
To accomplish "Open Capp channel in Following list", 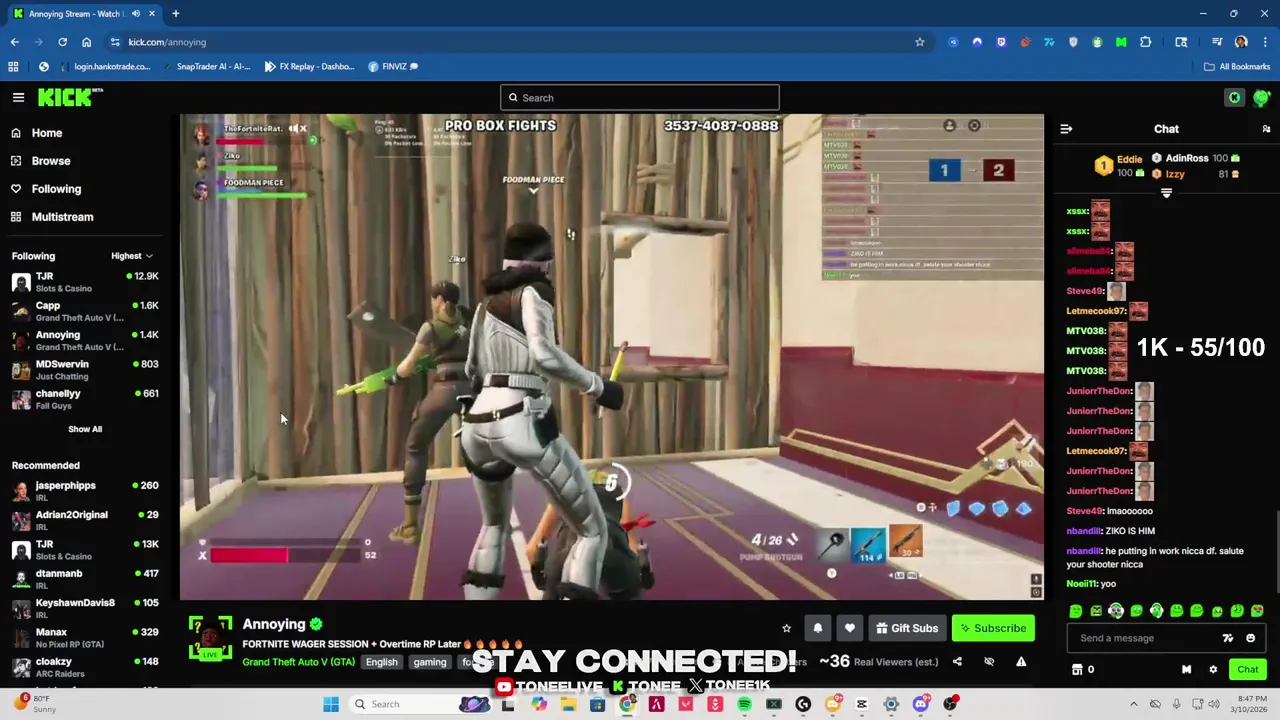I will (x=85, y=311).
